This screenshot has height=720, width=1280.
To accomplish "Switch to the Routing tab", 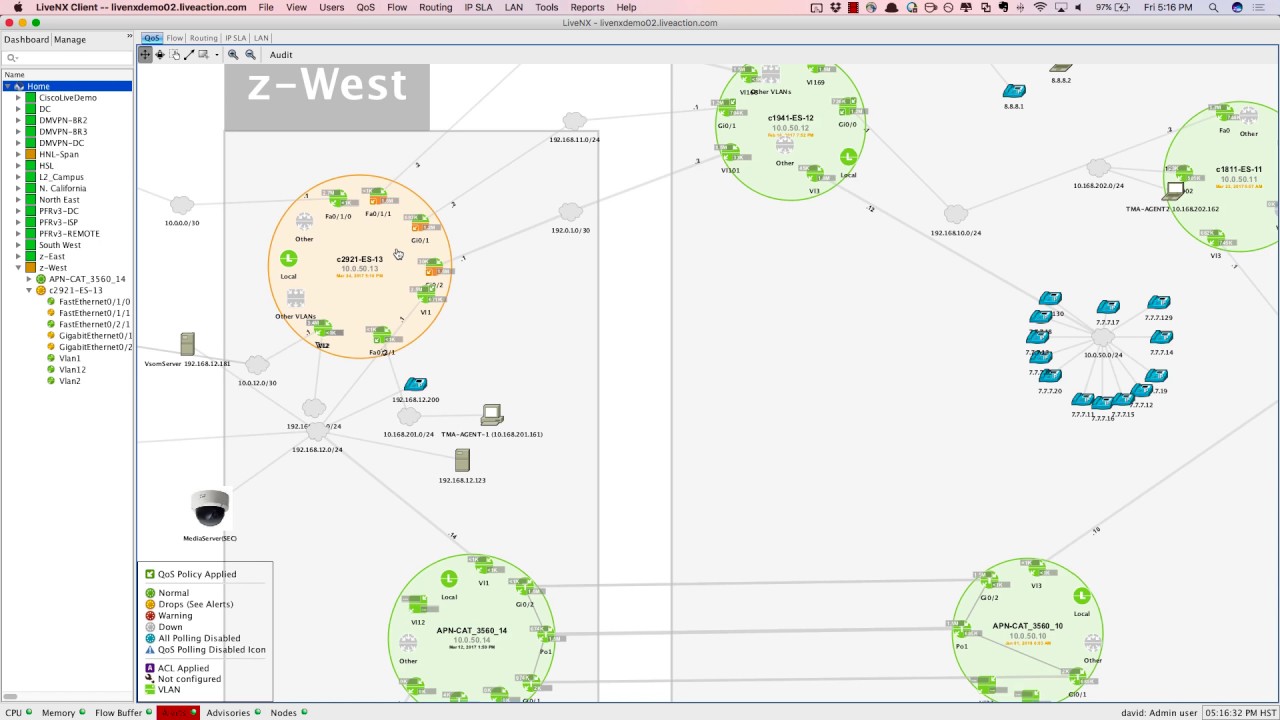I will (203, 38).
